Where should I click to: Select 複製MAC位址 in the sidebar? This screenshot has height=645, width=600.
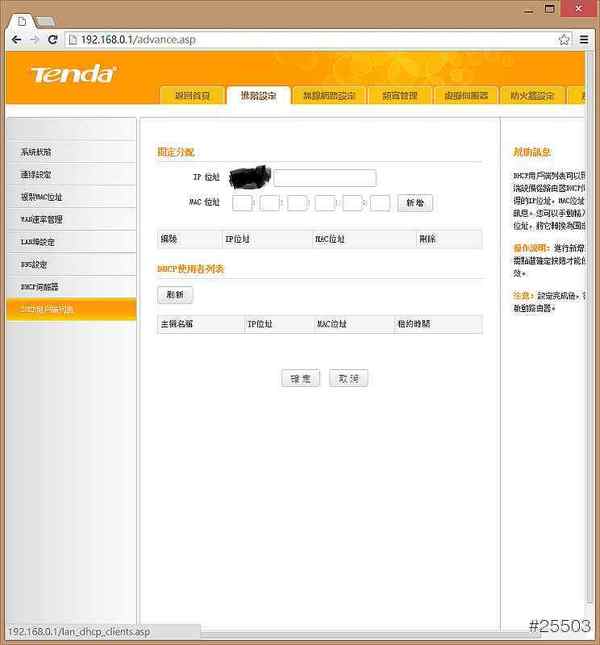[72, 197]
